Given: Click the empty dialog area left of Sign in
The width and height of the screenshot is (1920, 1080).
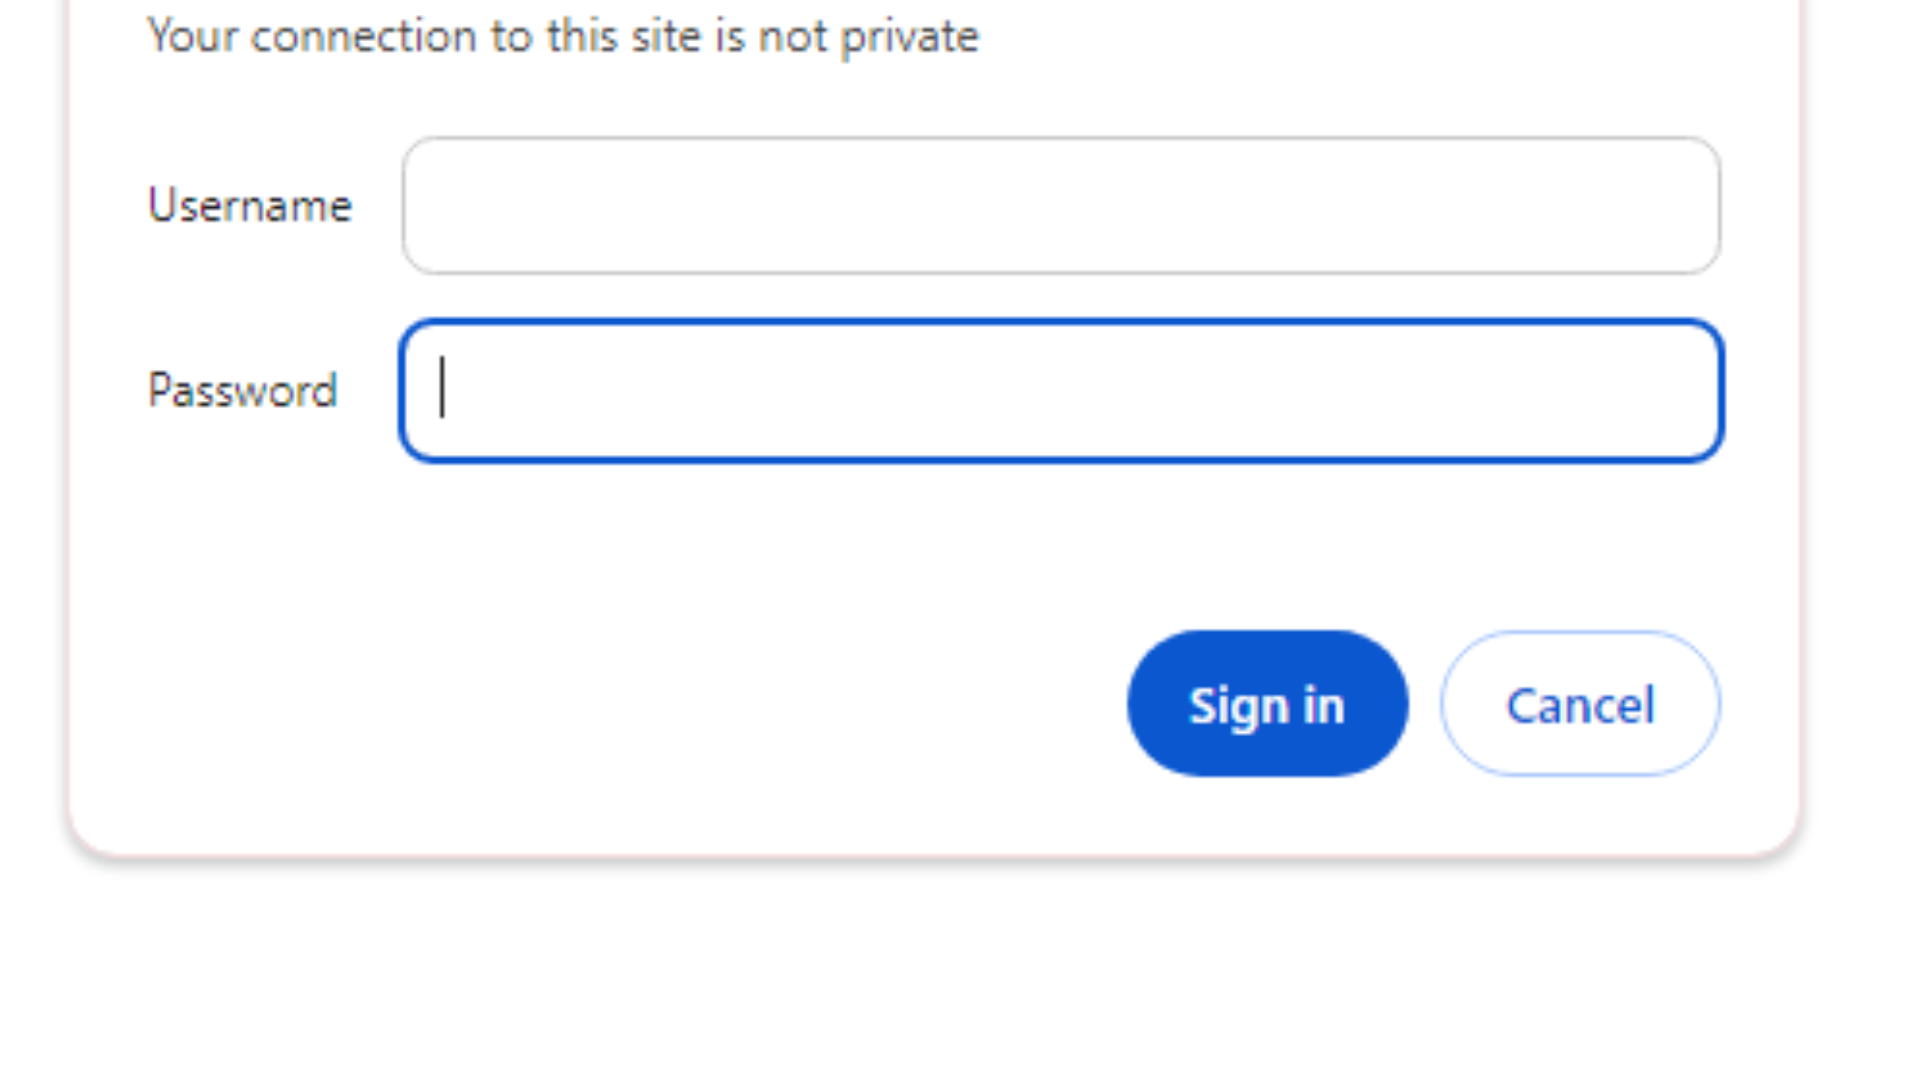Looking at the screenshot, I should pyautogui.click(x=600, y=703).
